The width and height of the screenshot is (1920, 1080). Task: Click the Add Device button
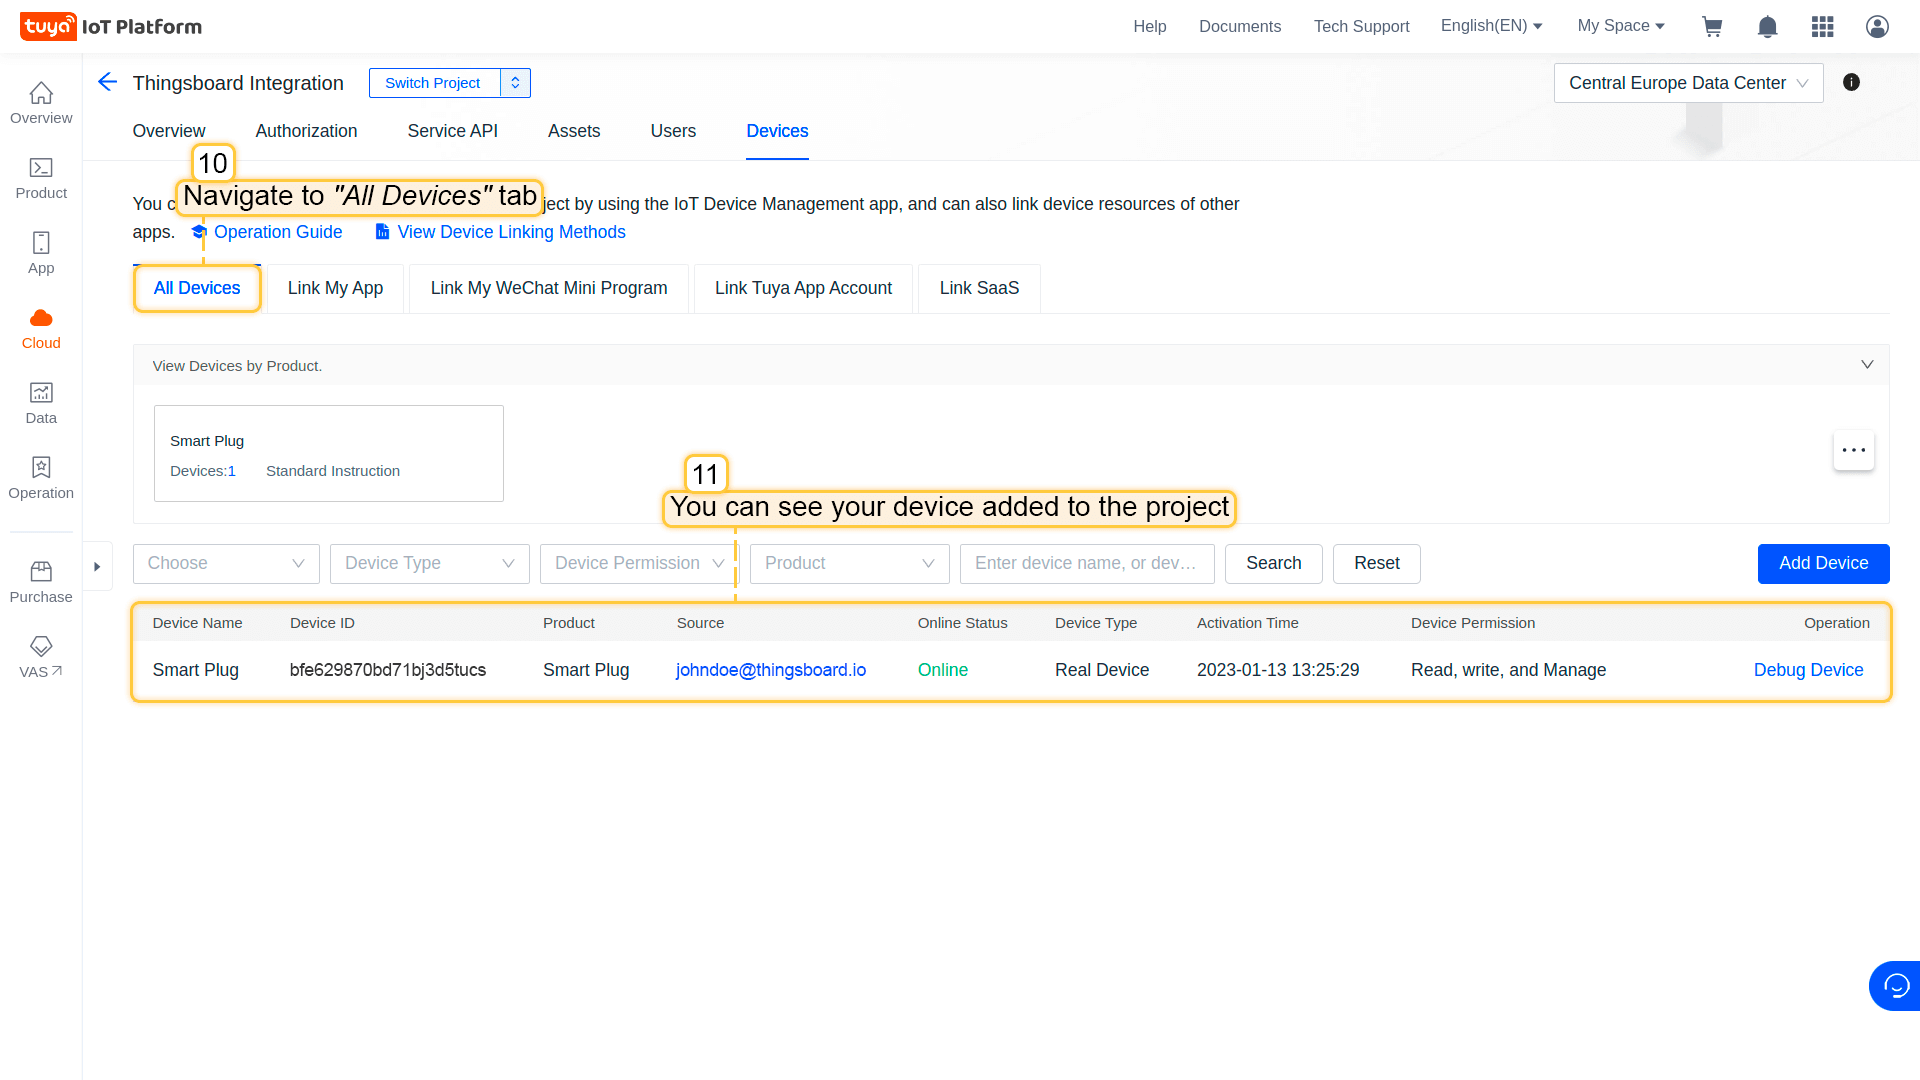[1823, 564]
